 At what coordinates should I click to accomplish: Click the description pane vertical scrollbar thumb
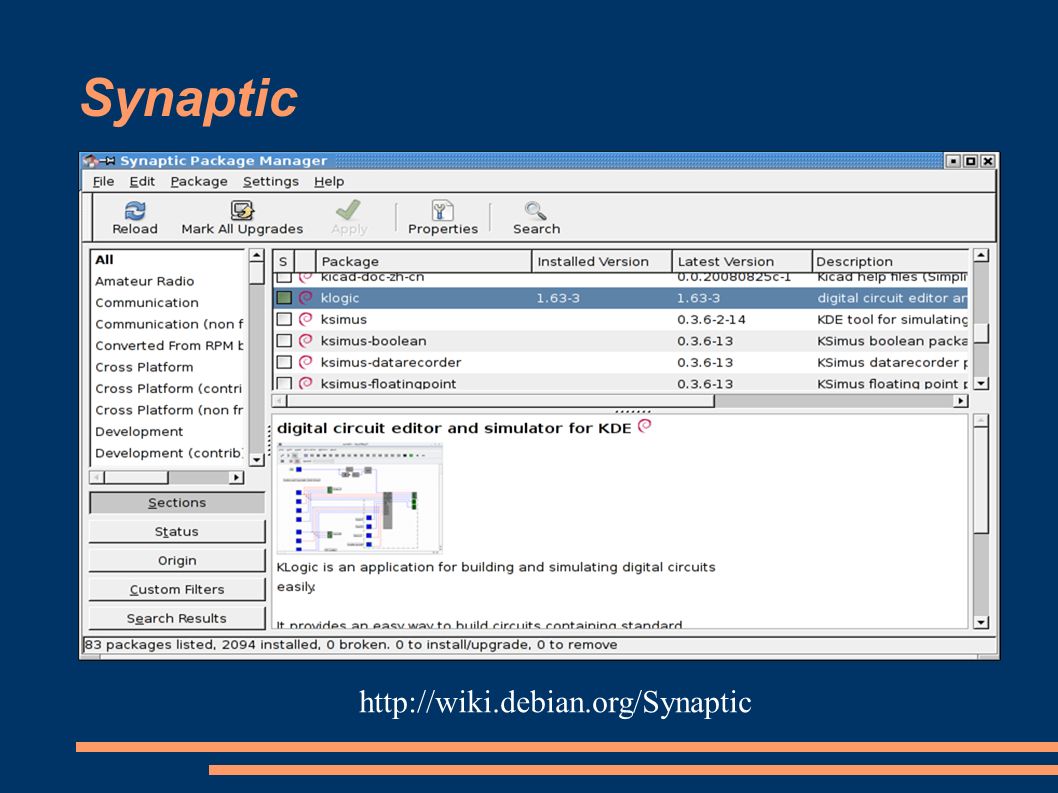982,480
